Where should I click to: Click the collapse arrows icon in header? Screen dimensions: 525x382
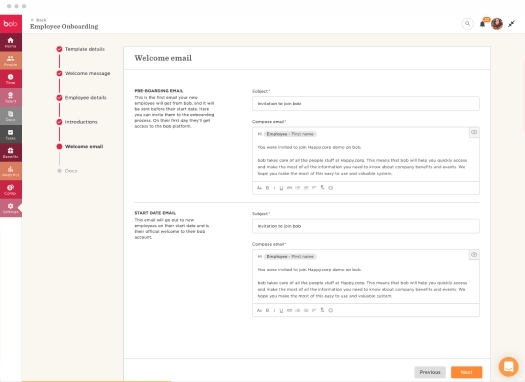(511, 24)
